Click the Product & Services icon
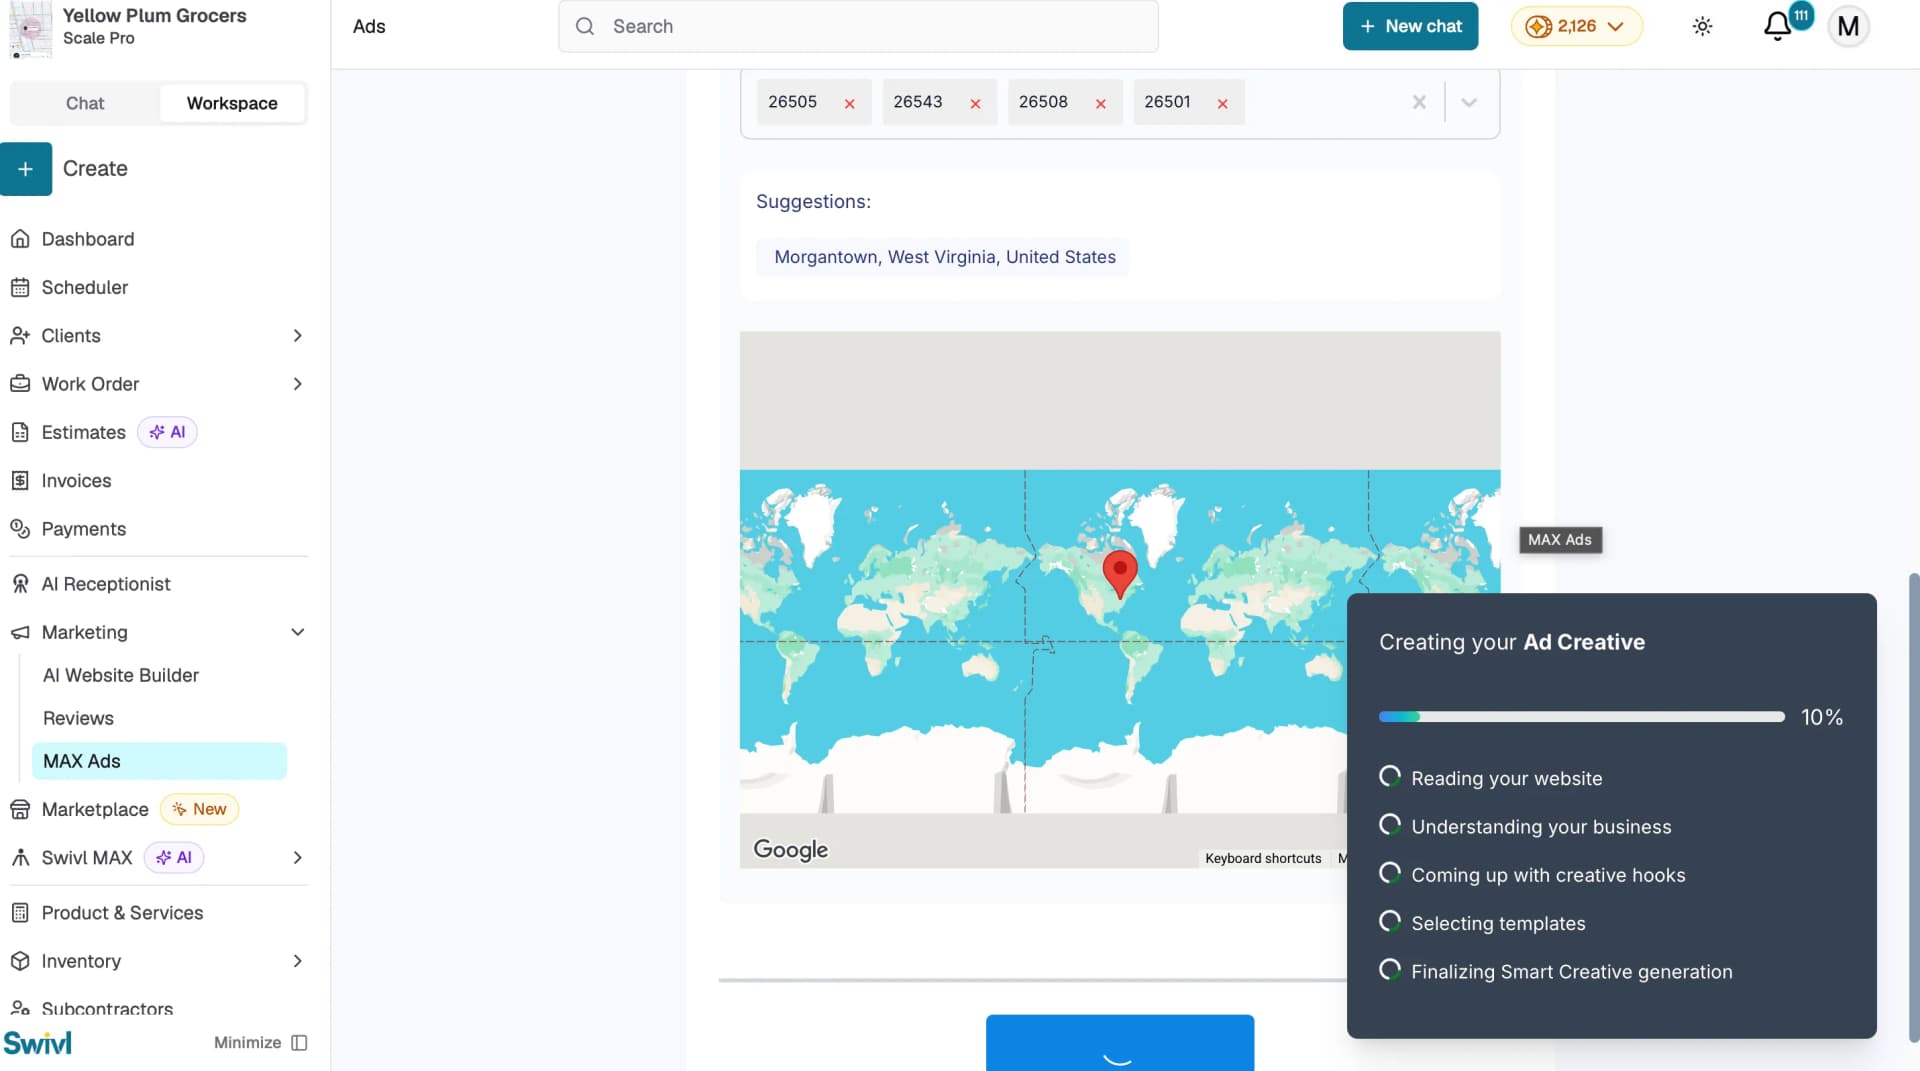 (20, 913)
